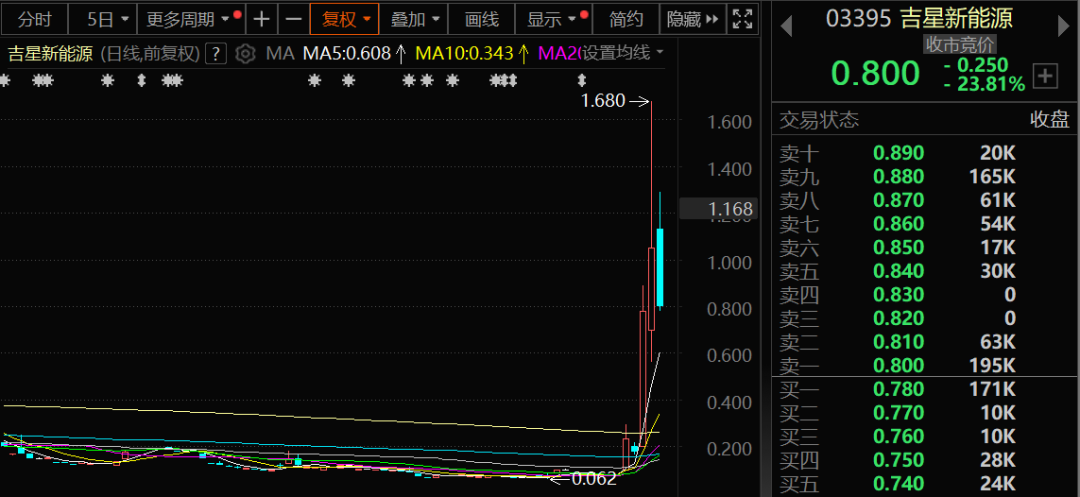Select the 卖十 0.890 order row
1080x497 pixels.
coord(925,153)
